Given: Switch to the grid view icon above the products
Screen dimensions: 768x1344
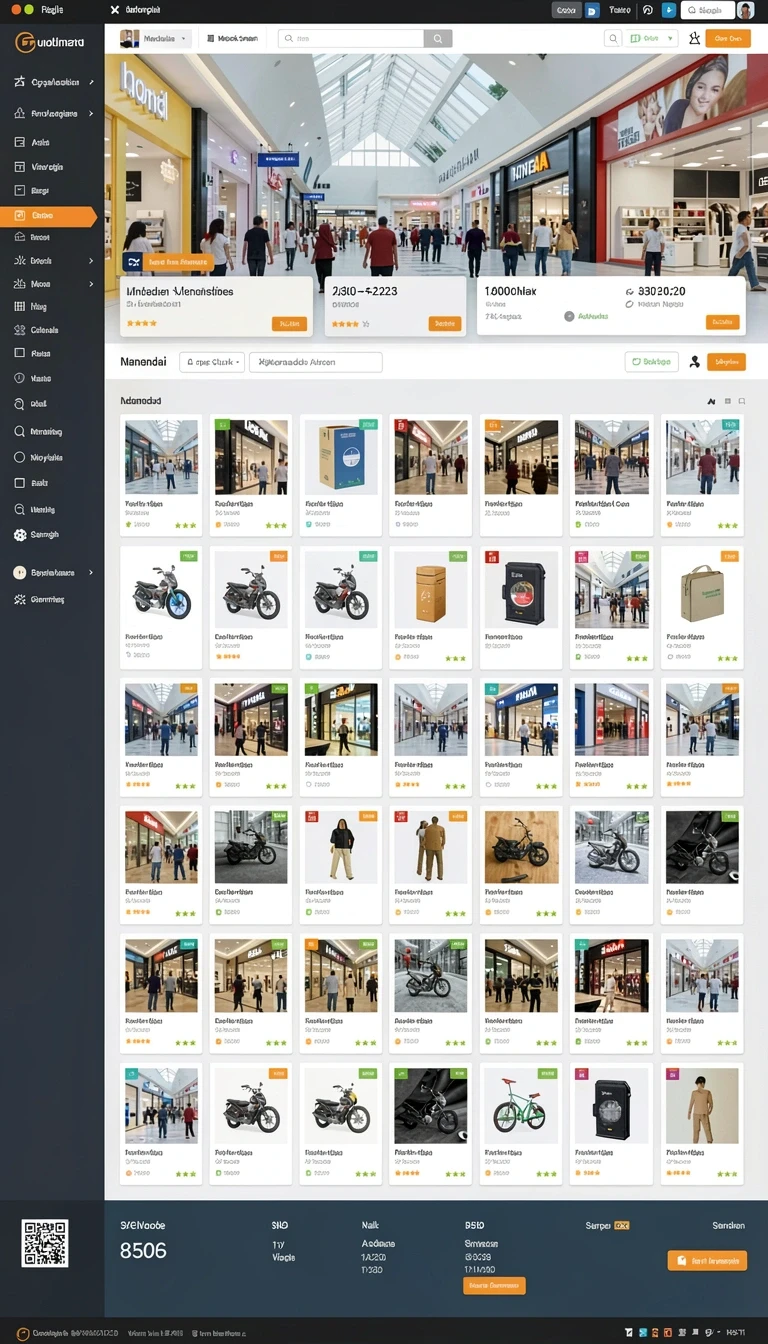Looking at the screenshot, I should click(x=727, y=401).
